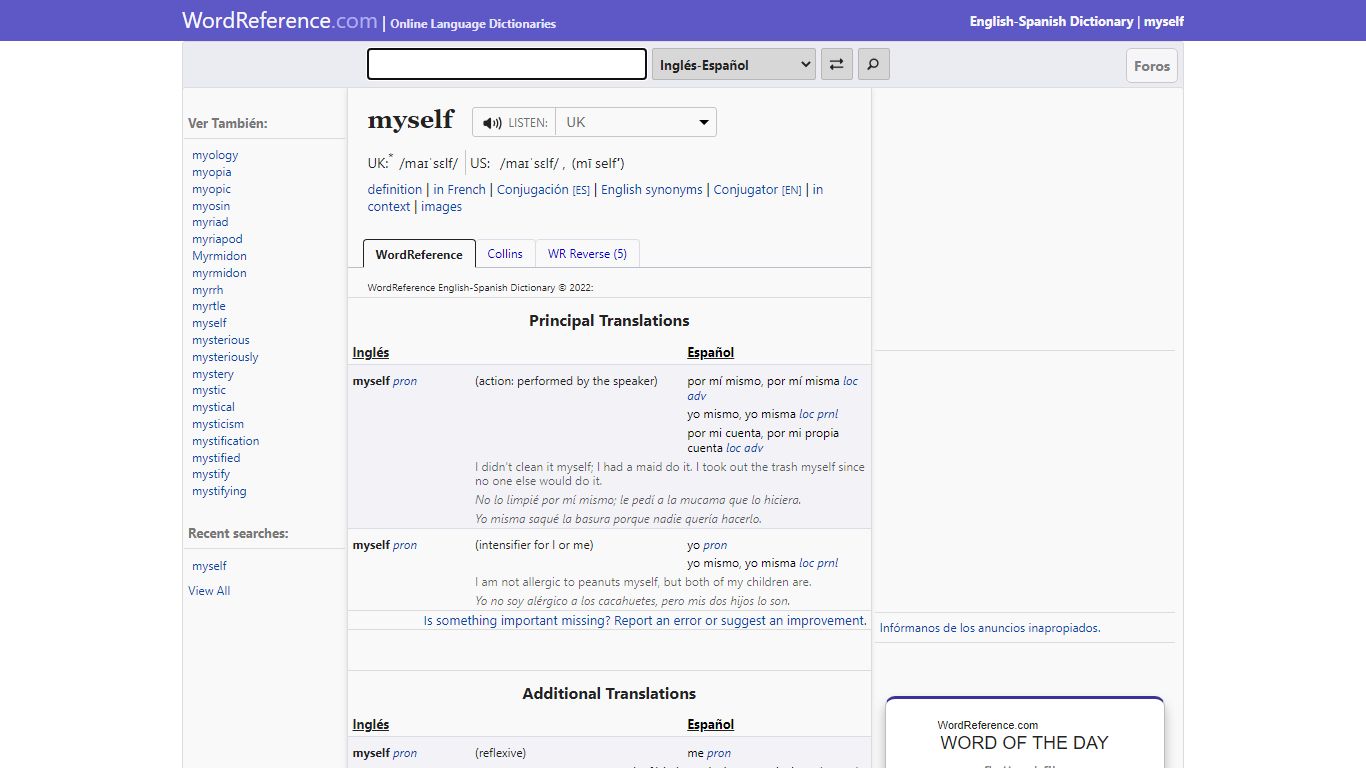Select the Principal Translations heading

click(x=609, y=321)
